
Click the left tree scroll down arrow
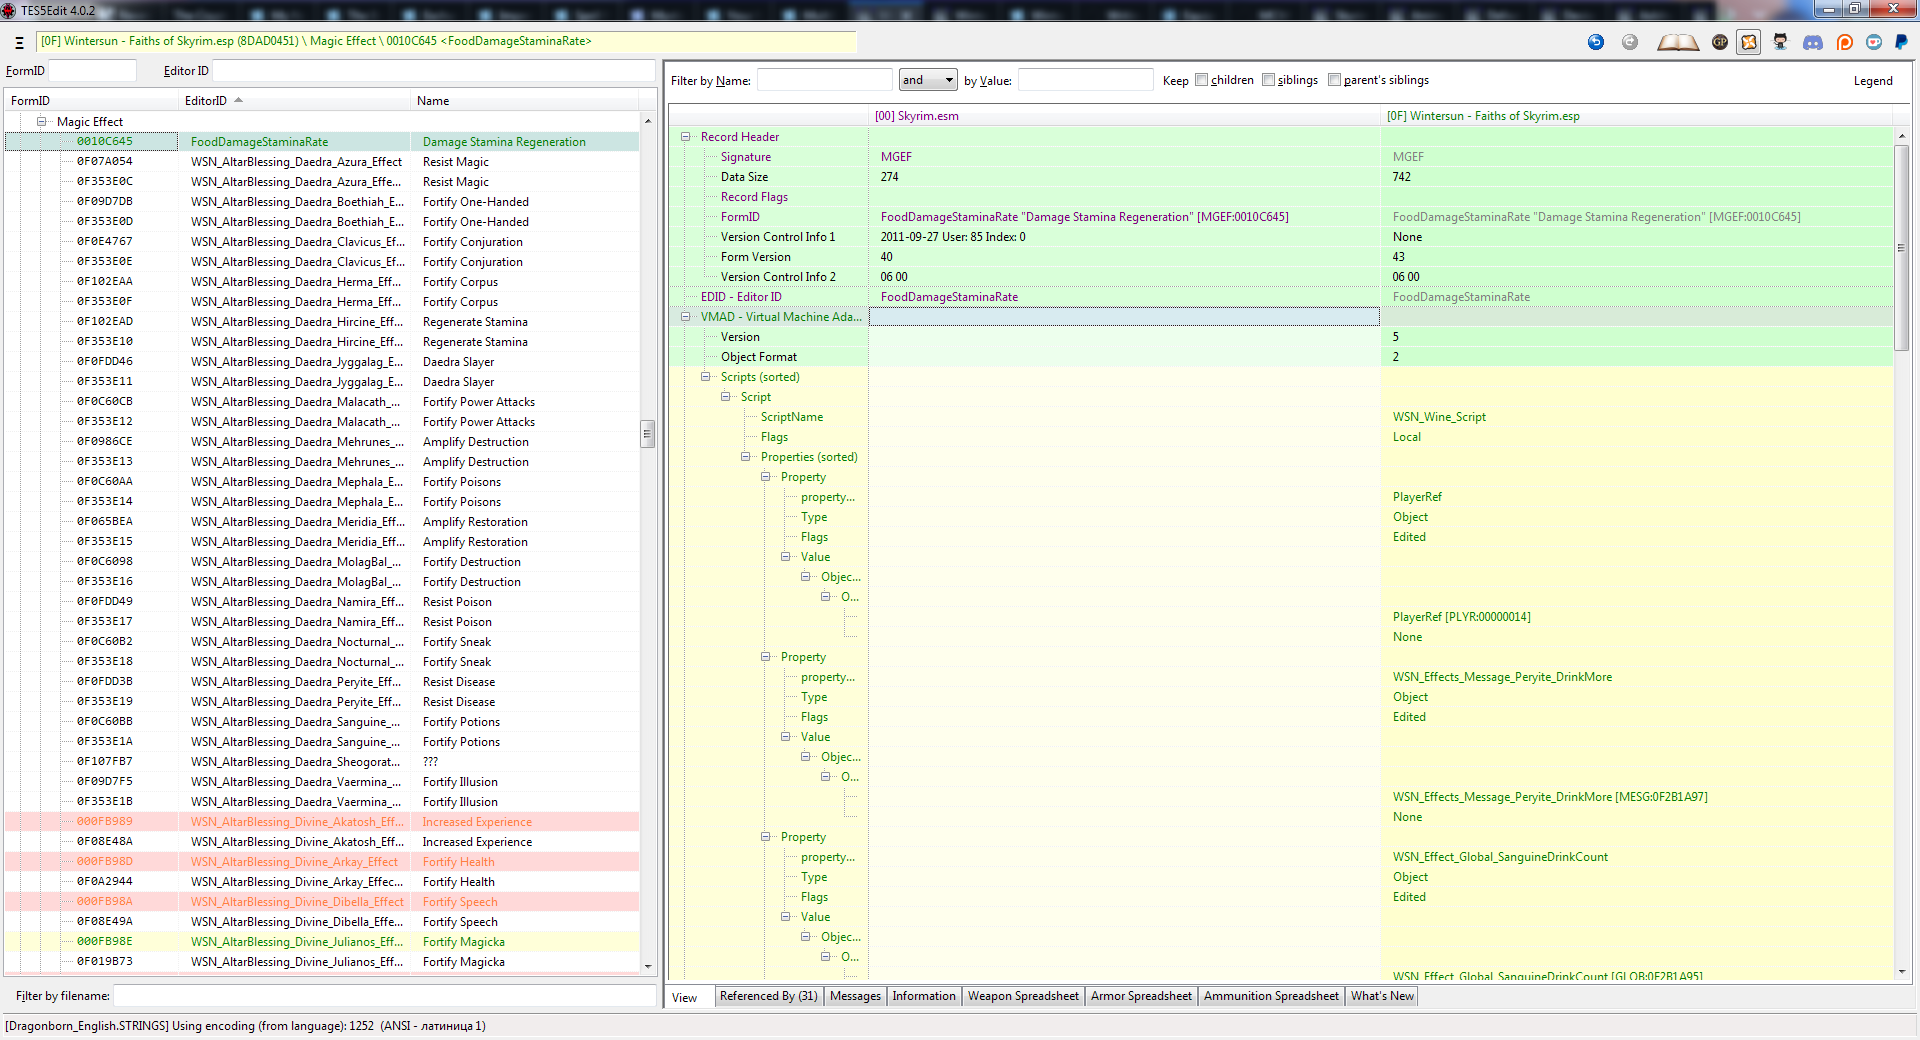point(648,966)
